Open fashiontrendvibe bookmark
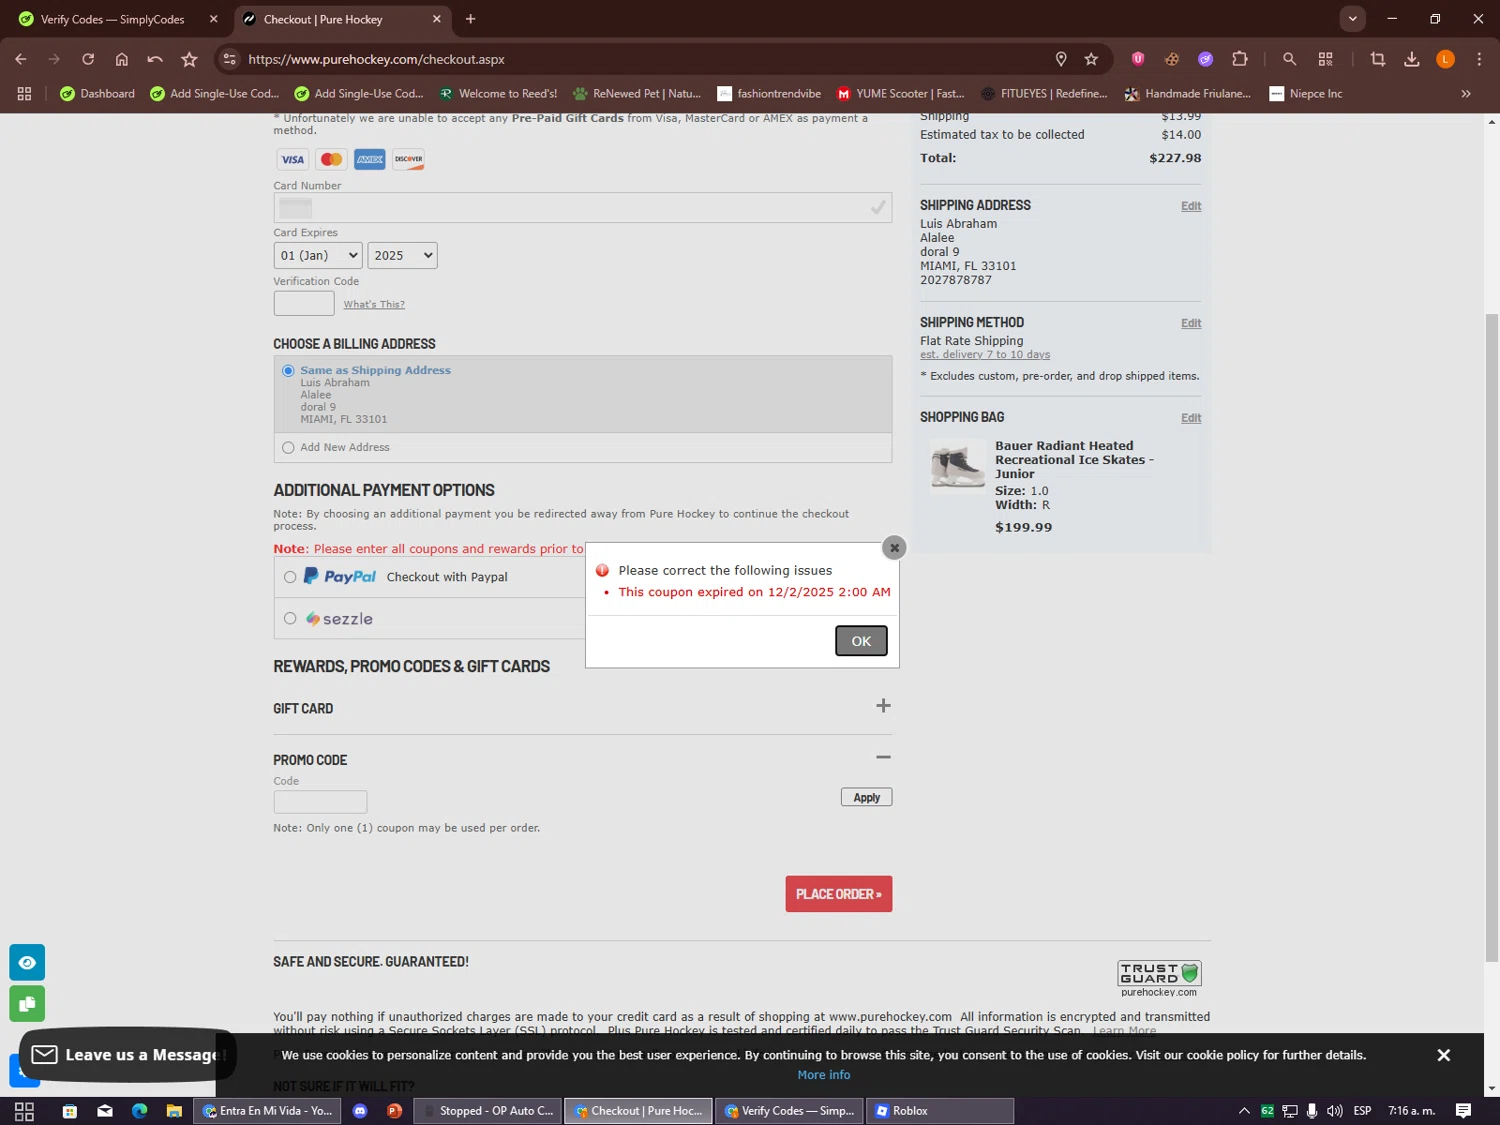This screenshot has height=1125, width=1500. (769, 94)
